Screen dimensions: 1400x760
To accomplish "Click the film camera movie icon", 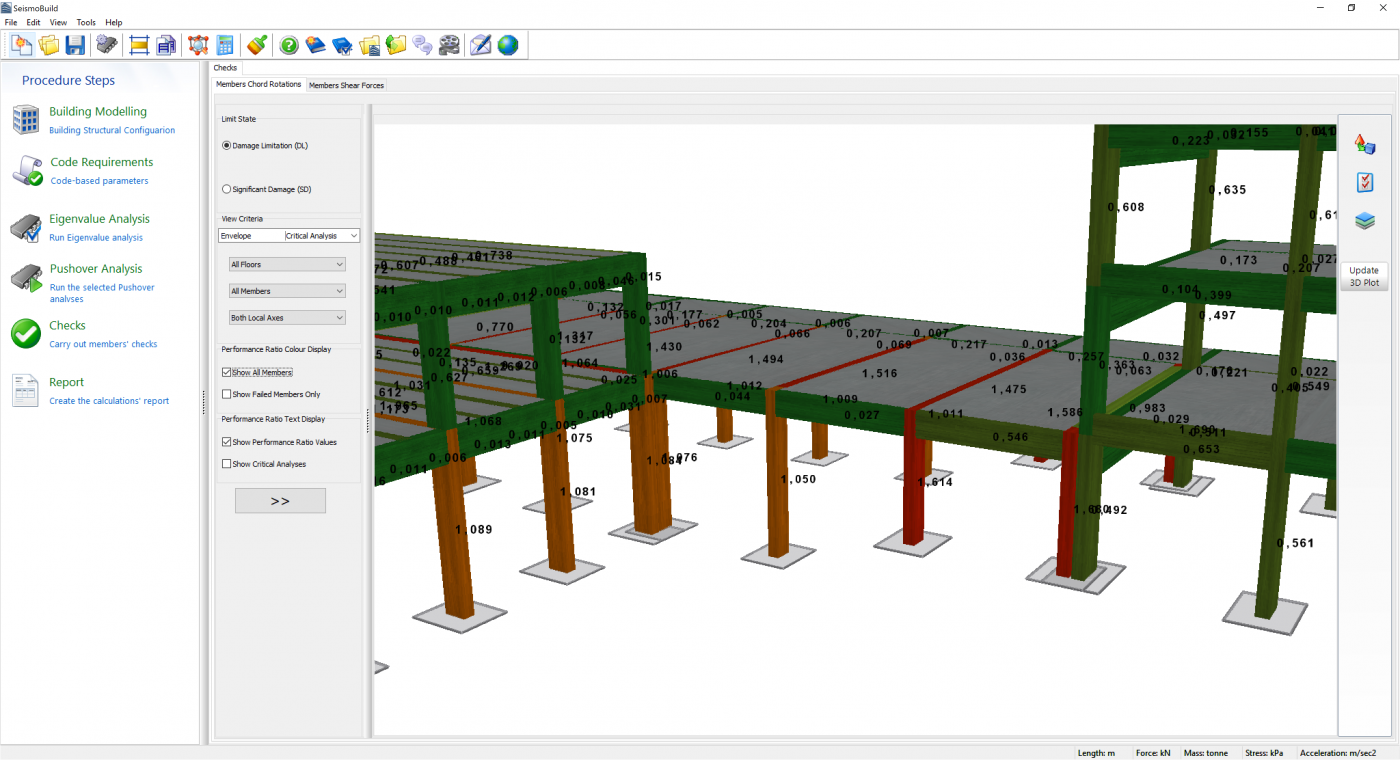I will (450, 45).
